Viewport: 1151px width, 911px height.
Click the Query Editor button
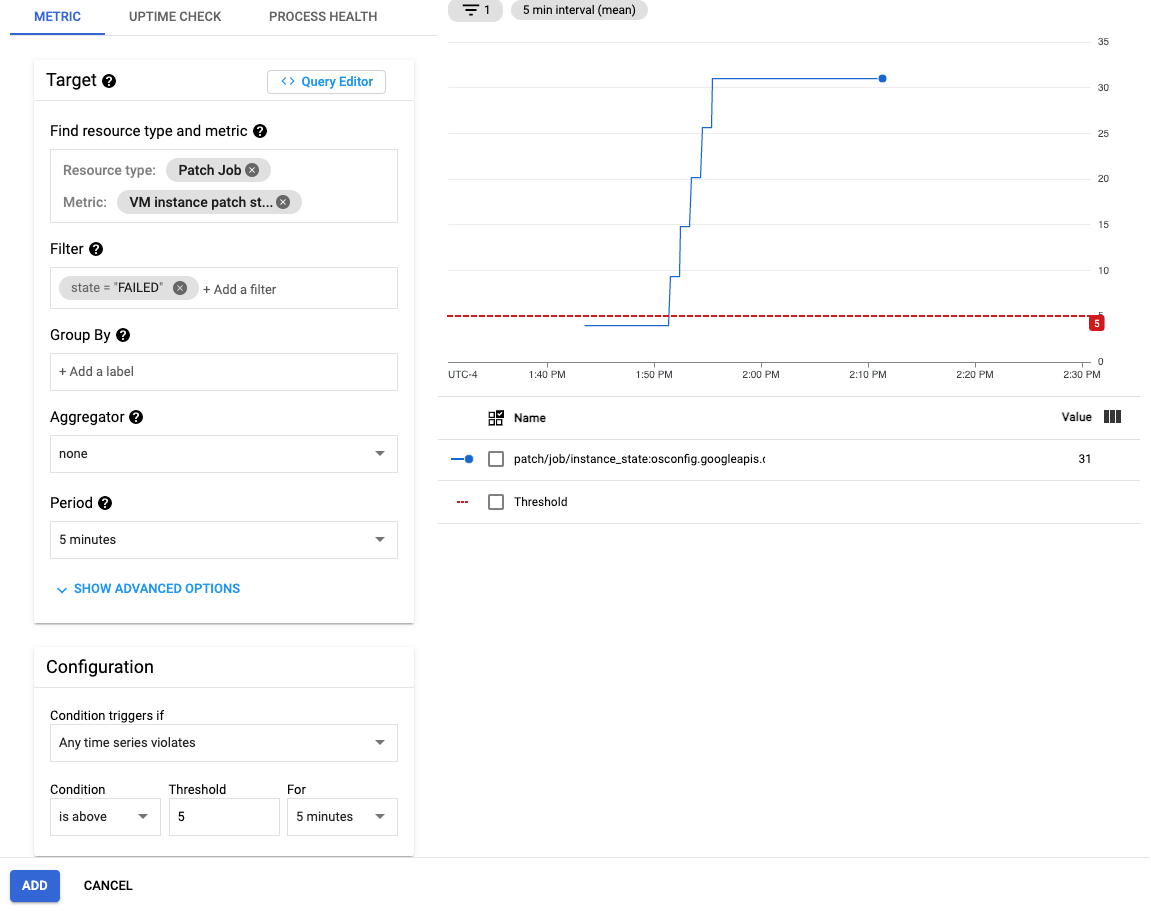[x=326, y=82]
